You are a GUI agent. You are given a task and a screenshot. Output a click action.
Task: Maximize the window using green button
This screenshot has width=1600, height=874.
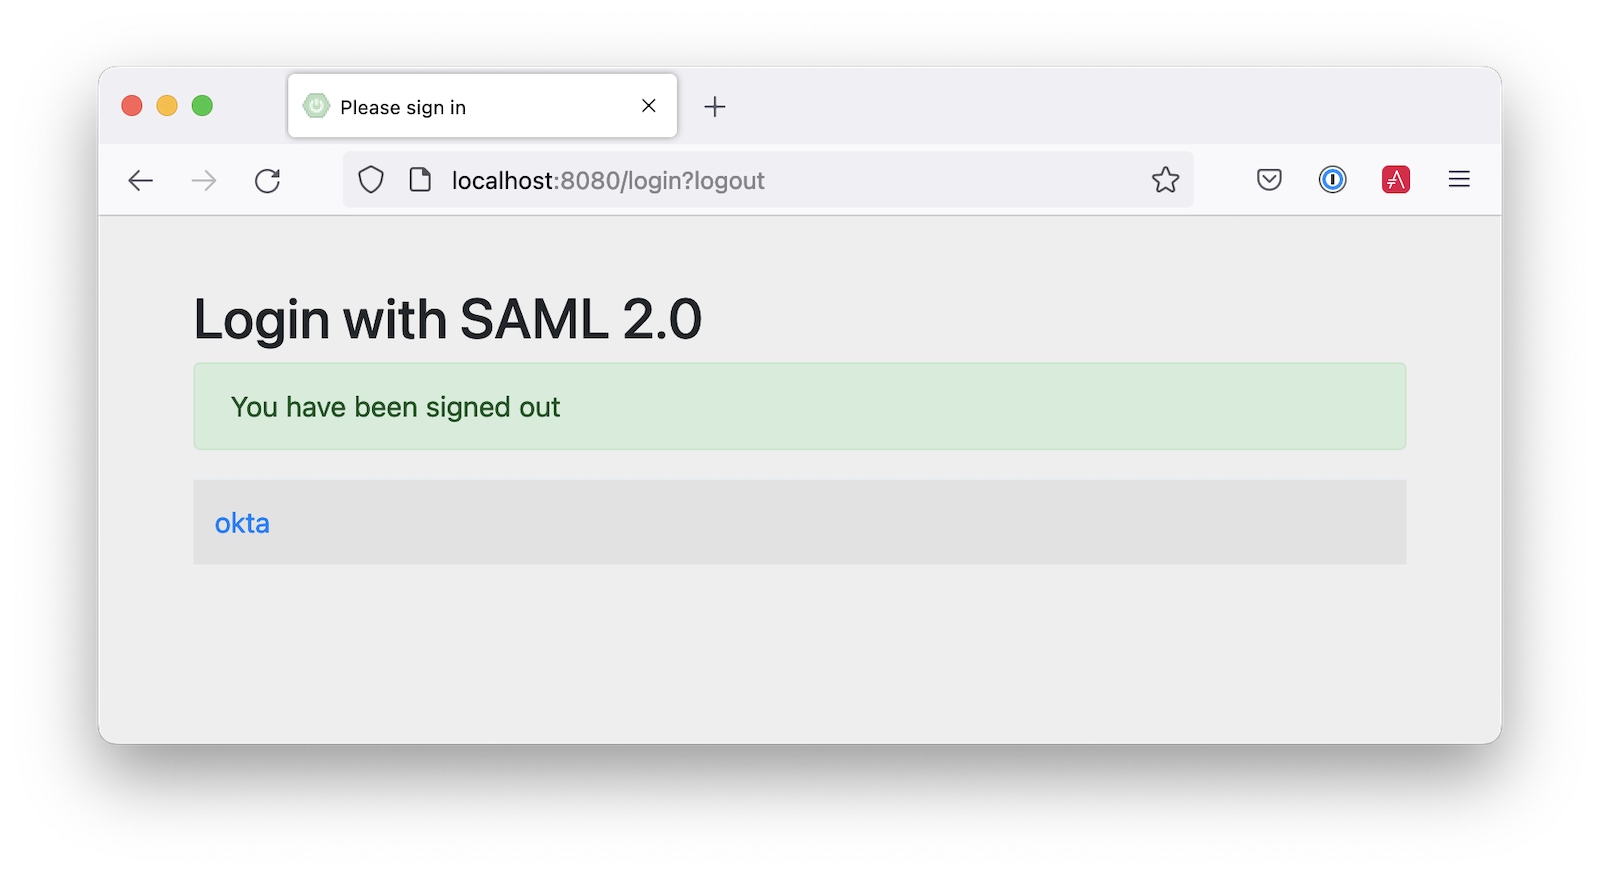pos(202,106)
